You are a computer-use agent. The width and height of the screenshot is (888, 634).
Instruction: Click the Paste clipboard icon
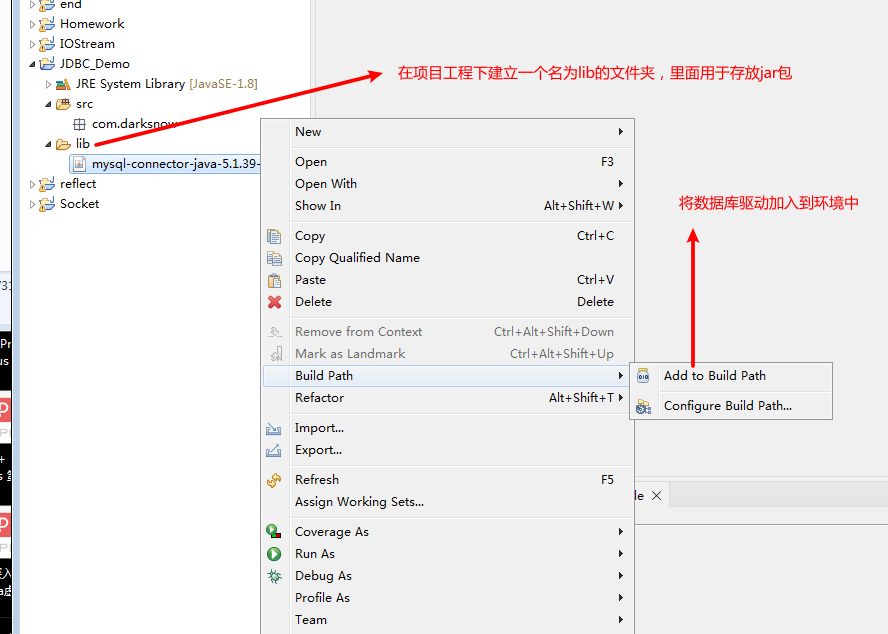pyautogui.click(x=274, y=280)
